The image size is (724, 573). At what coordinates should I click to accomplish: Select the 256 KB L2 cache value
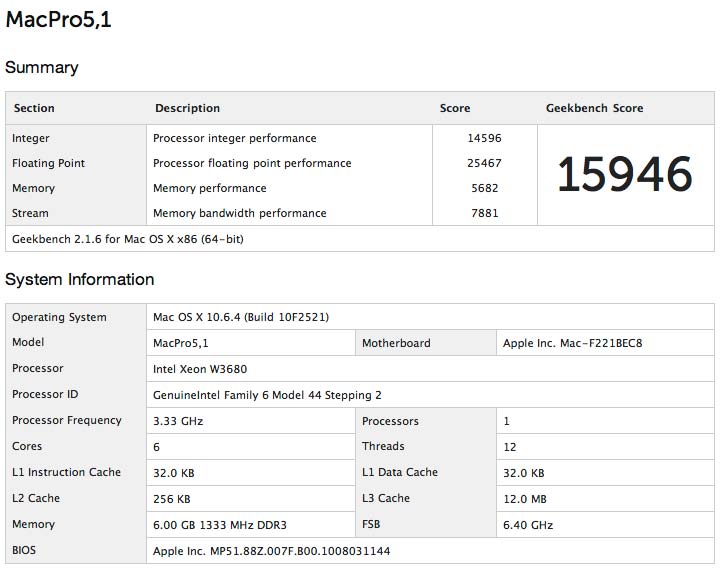click(172, 499)
